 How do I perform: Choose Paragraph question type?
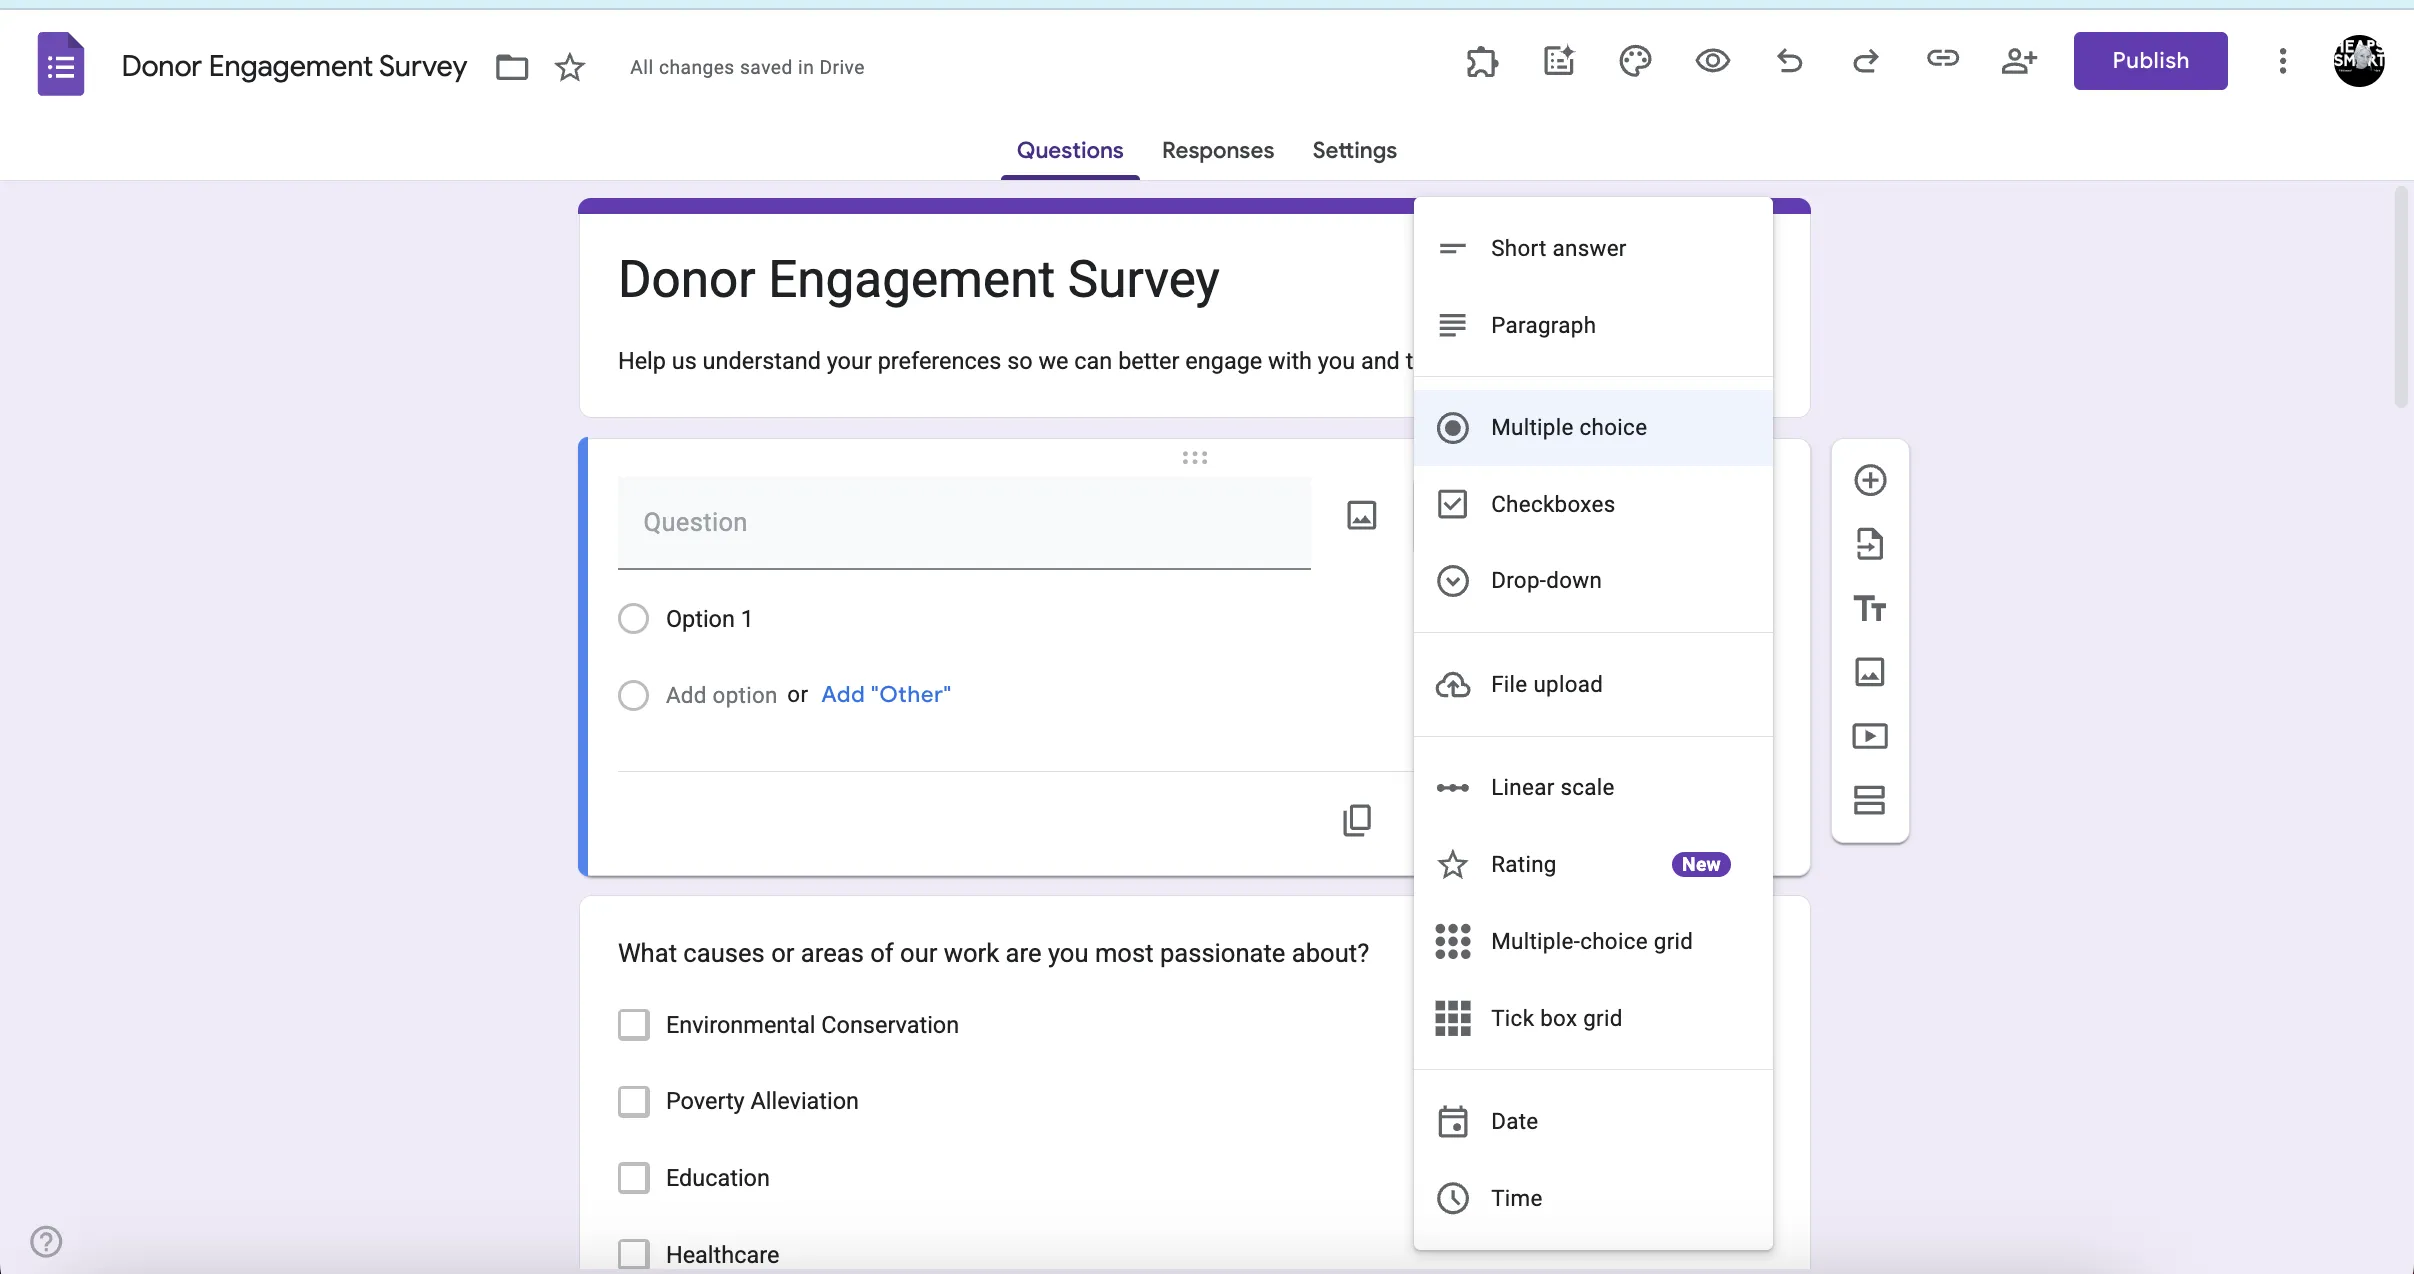tap(1593, 325)
